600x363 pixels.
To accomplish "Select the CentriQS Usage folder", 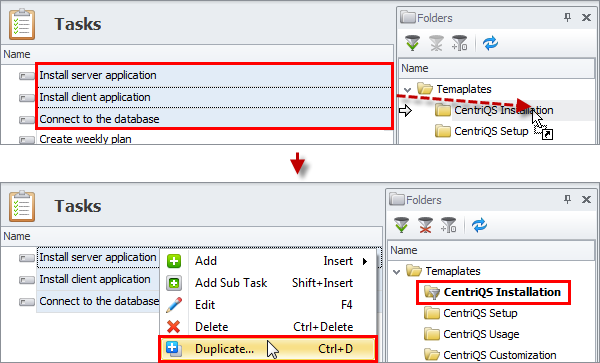I will pos(481,334).
